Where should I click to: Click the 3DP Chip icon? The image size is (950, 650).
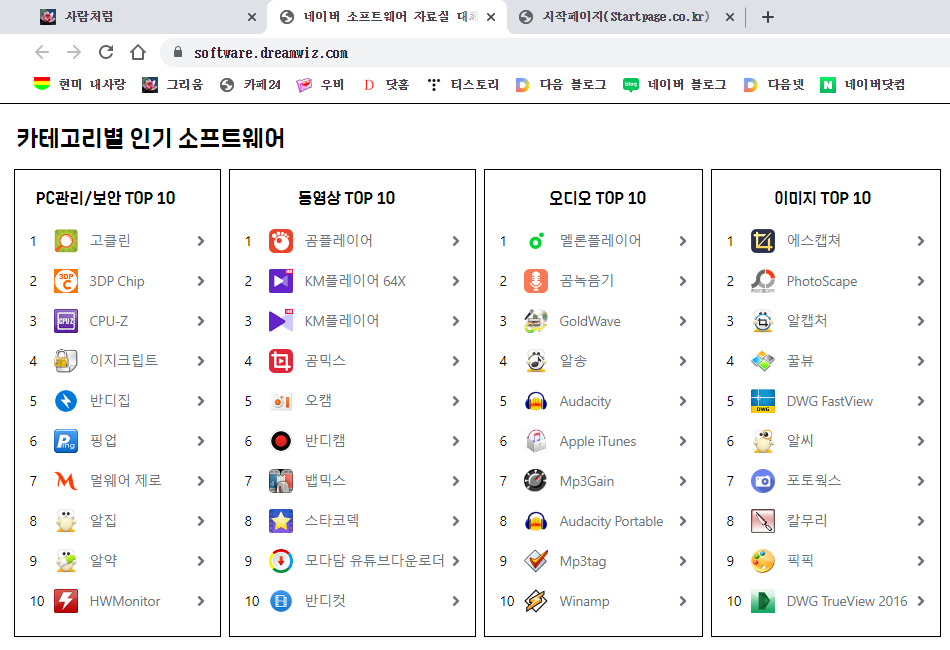65,281
